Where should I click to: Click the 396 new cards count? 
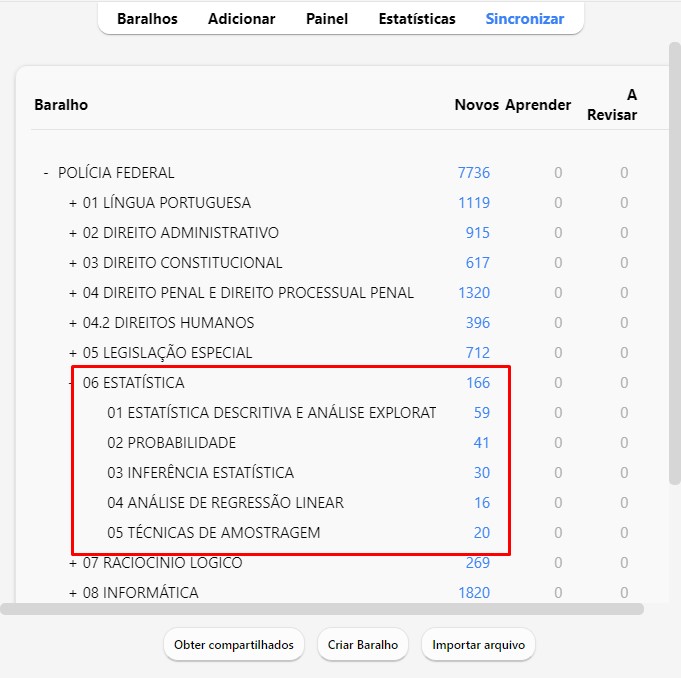[478, 323]
